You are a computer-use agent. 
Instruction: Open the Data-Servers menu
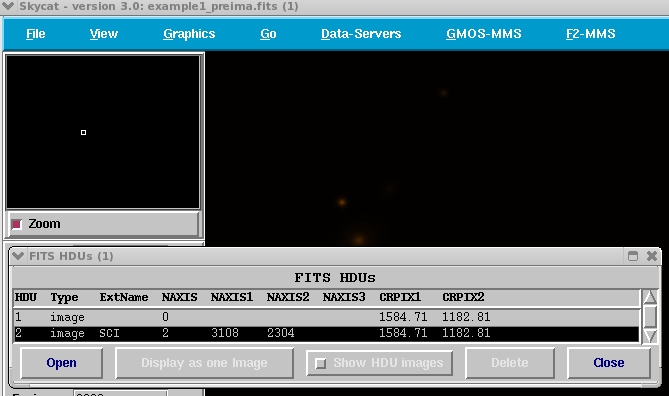click(x=361, y=34)
